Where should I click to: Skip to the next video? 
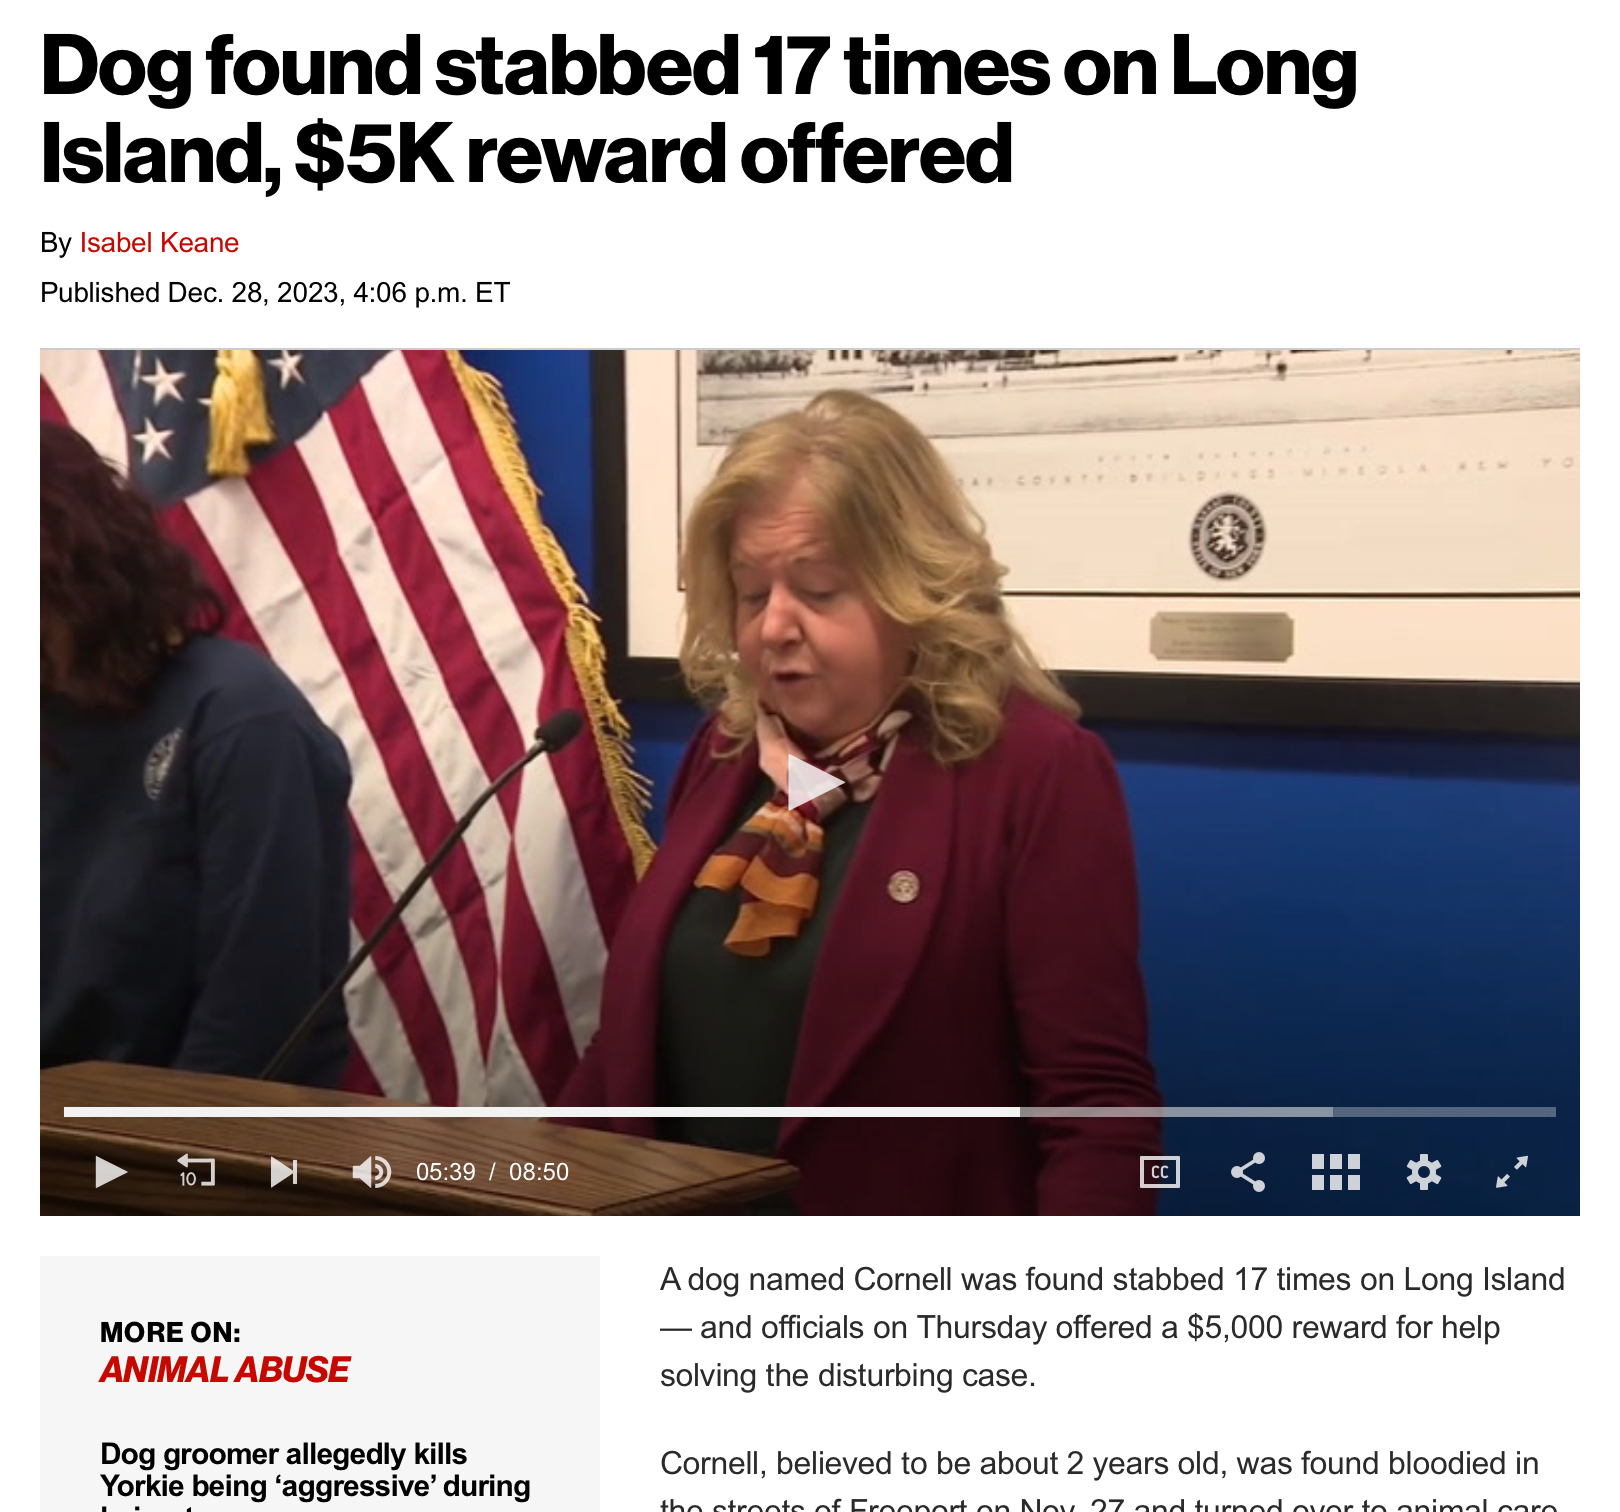tap(284, 1171)
